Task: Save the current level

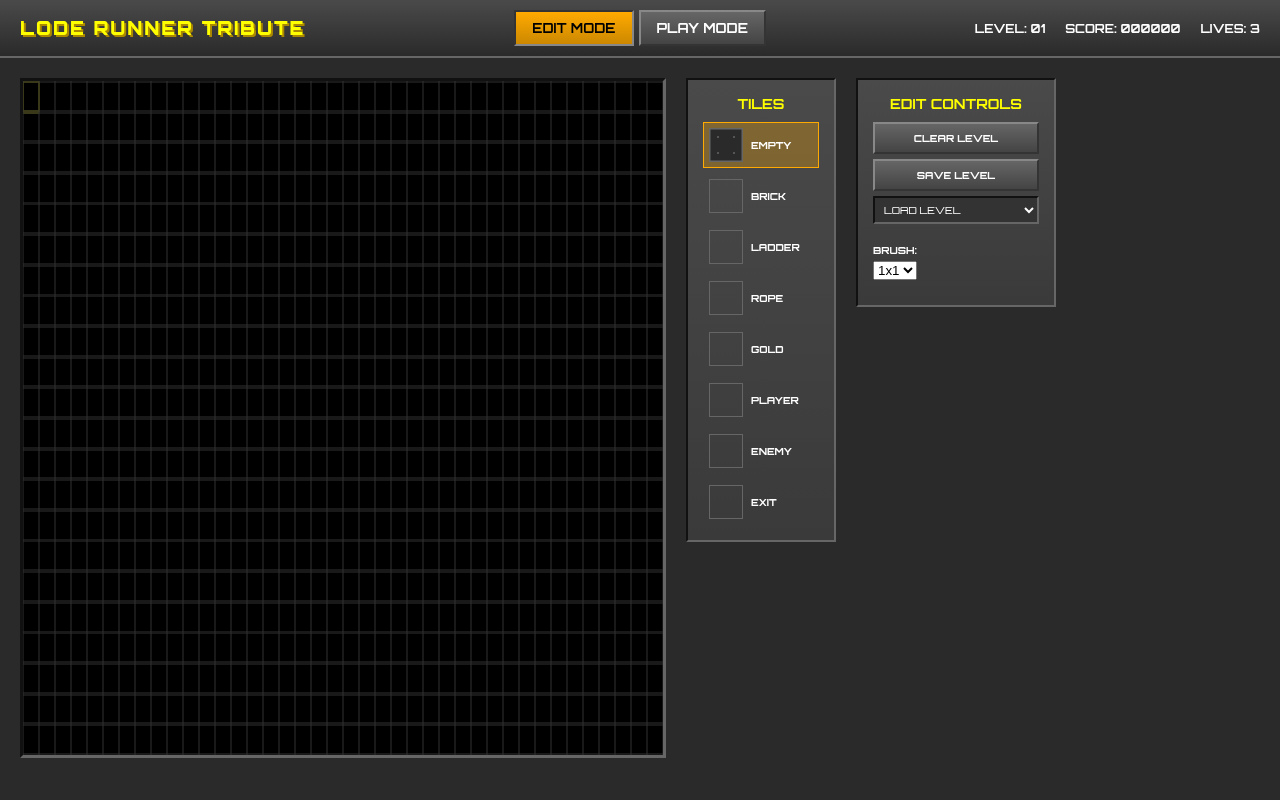Action: 955,174
